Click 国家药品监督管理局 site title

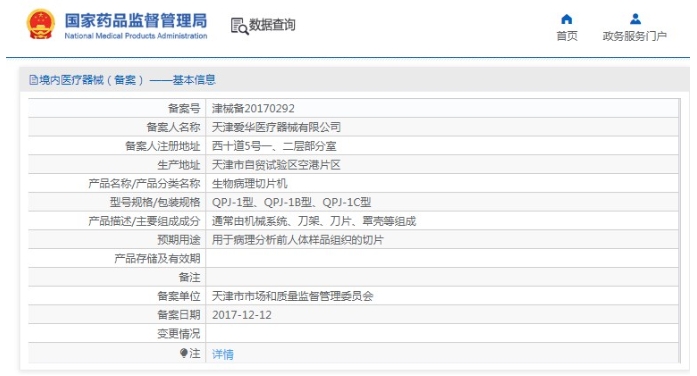(x=136, y=21)
